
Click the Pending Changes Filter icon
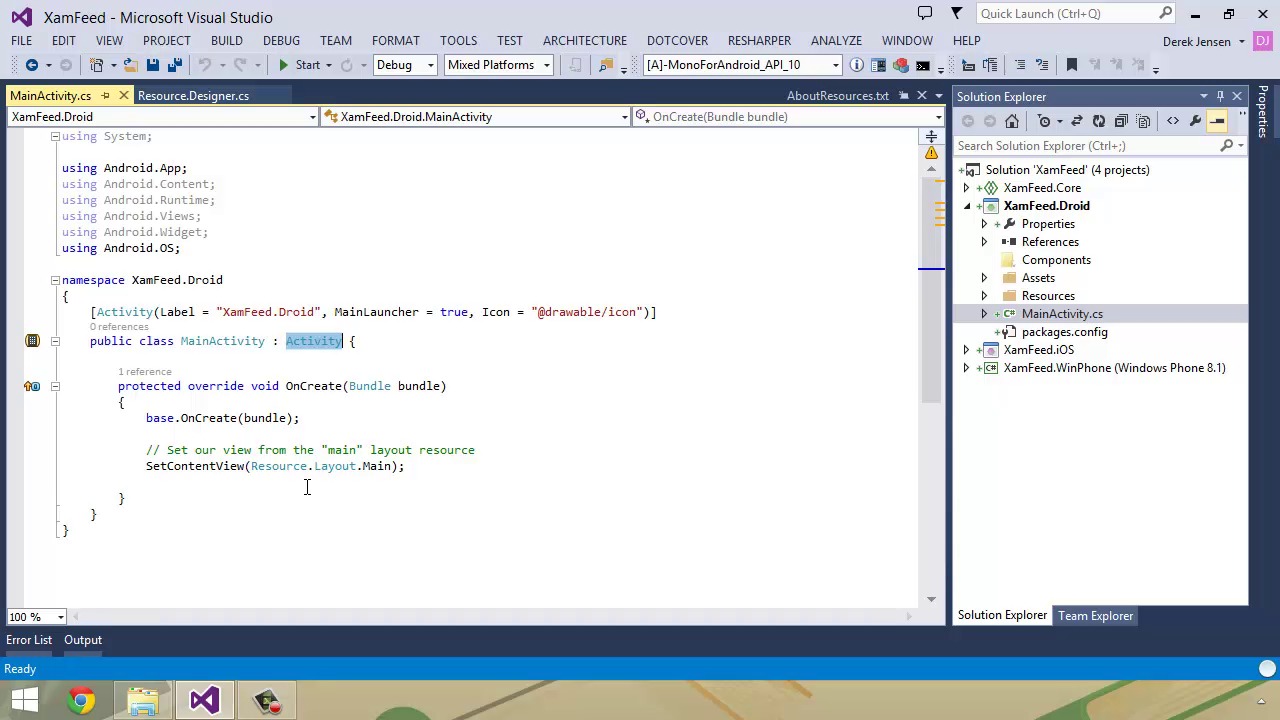[1044, 121]
